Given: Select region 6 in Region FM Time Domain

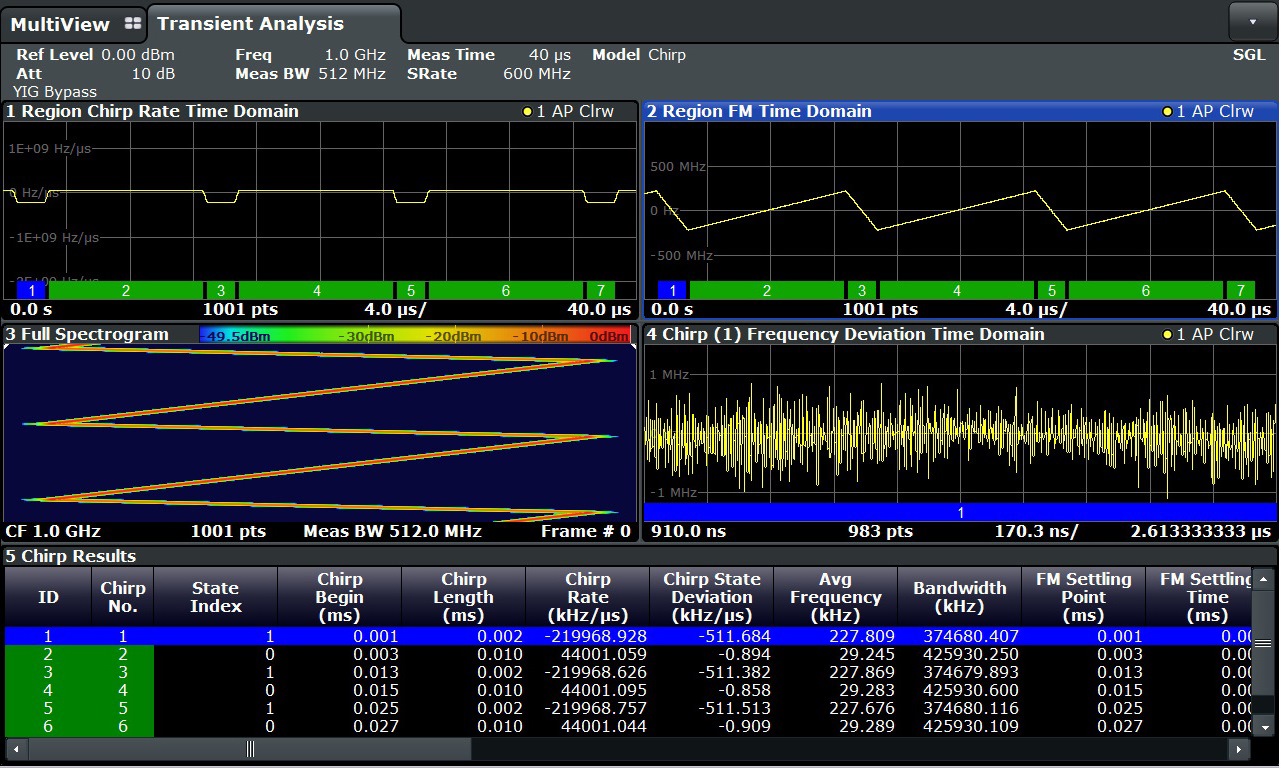Looking at the screenshot, I should [x=1145, y=291].
